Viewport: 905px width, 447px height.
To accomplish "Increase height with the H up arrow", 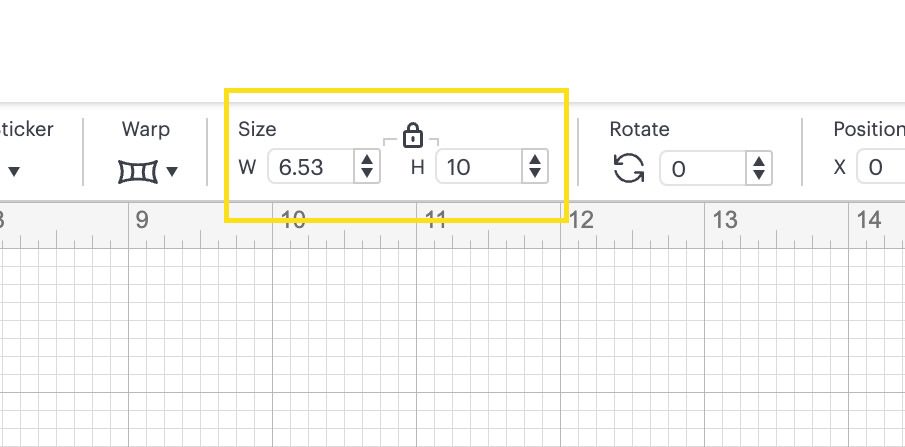I will [x=535, y=160].
